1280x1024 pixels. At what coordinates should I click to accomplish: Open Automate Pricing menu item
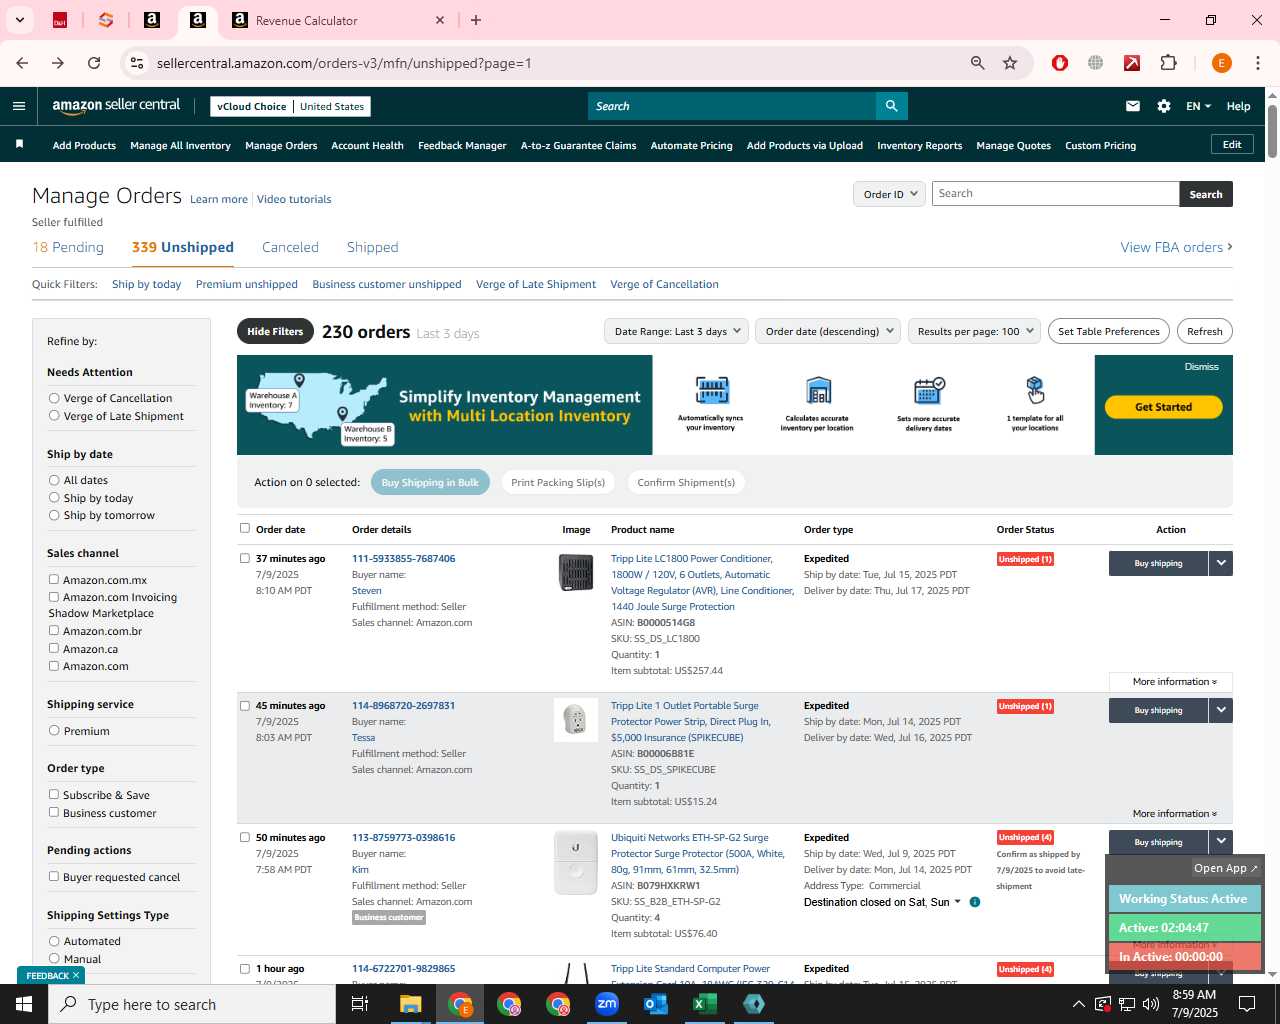click(691, 145)
